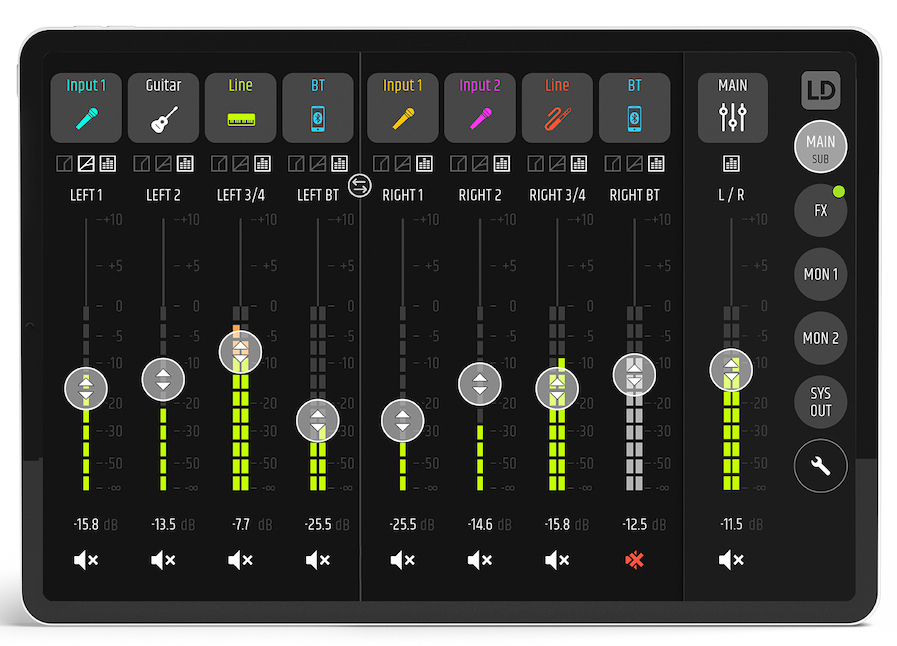Open the Guitar channel settings
The width and height of the screenshot is (897, 646).
coord(163,108)
